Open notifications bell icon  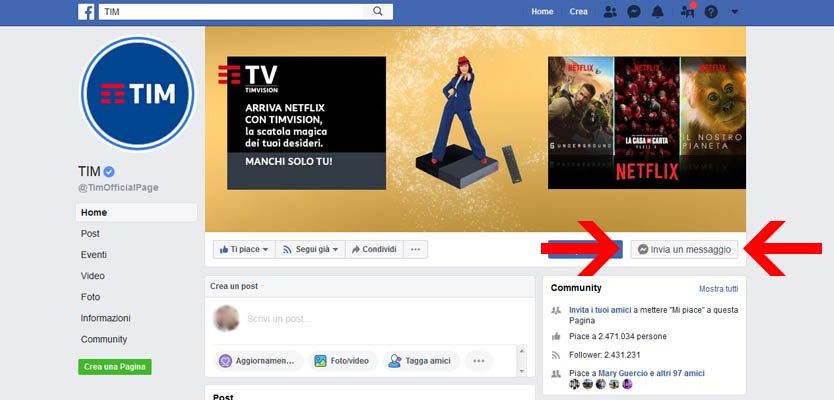point(658,12)
